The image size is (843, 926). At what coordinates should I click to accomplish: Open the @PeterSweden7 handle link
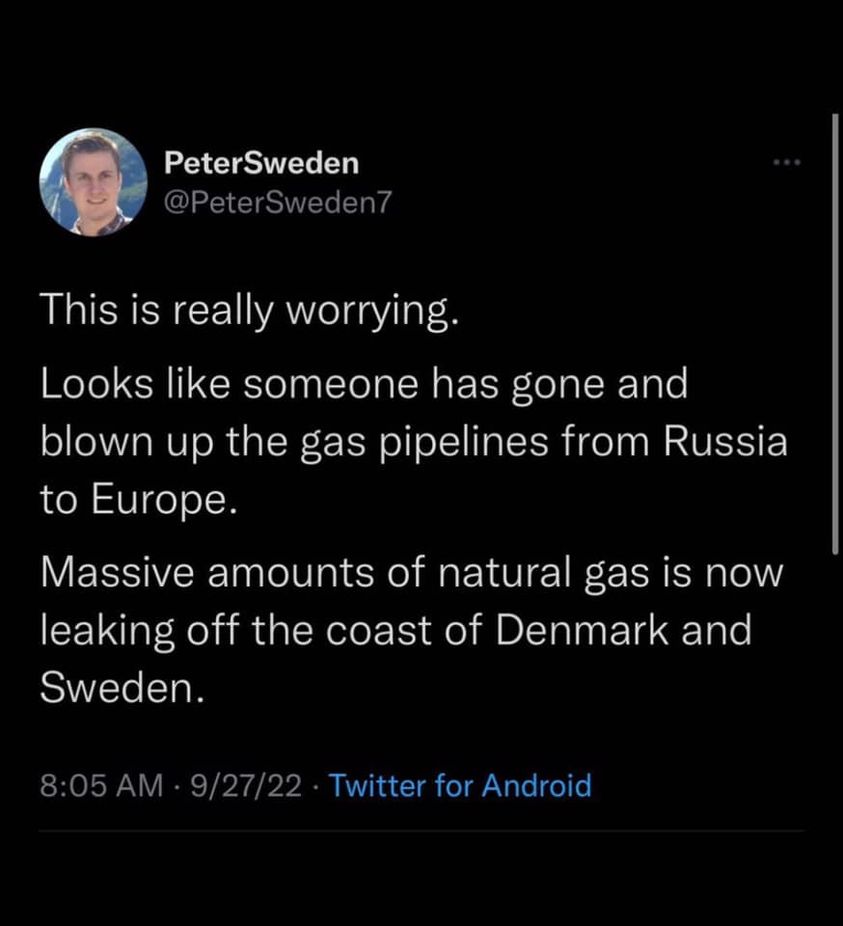[272, 202]
